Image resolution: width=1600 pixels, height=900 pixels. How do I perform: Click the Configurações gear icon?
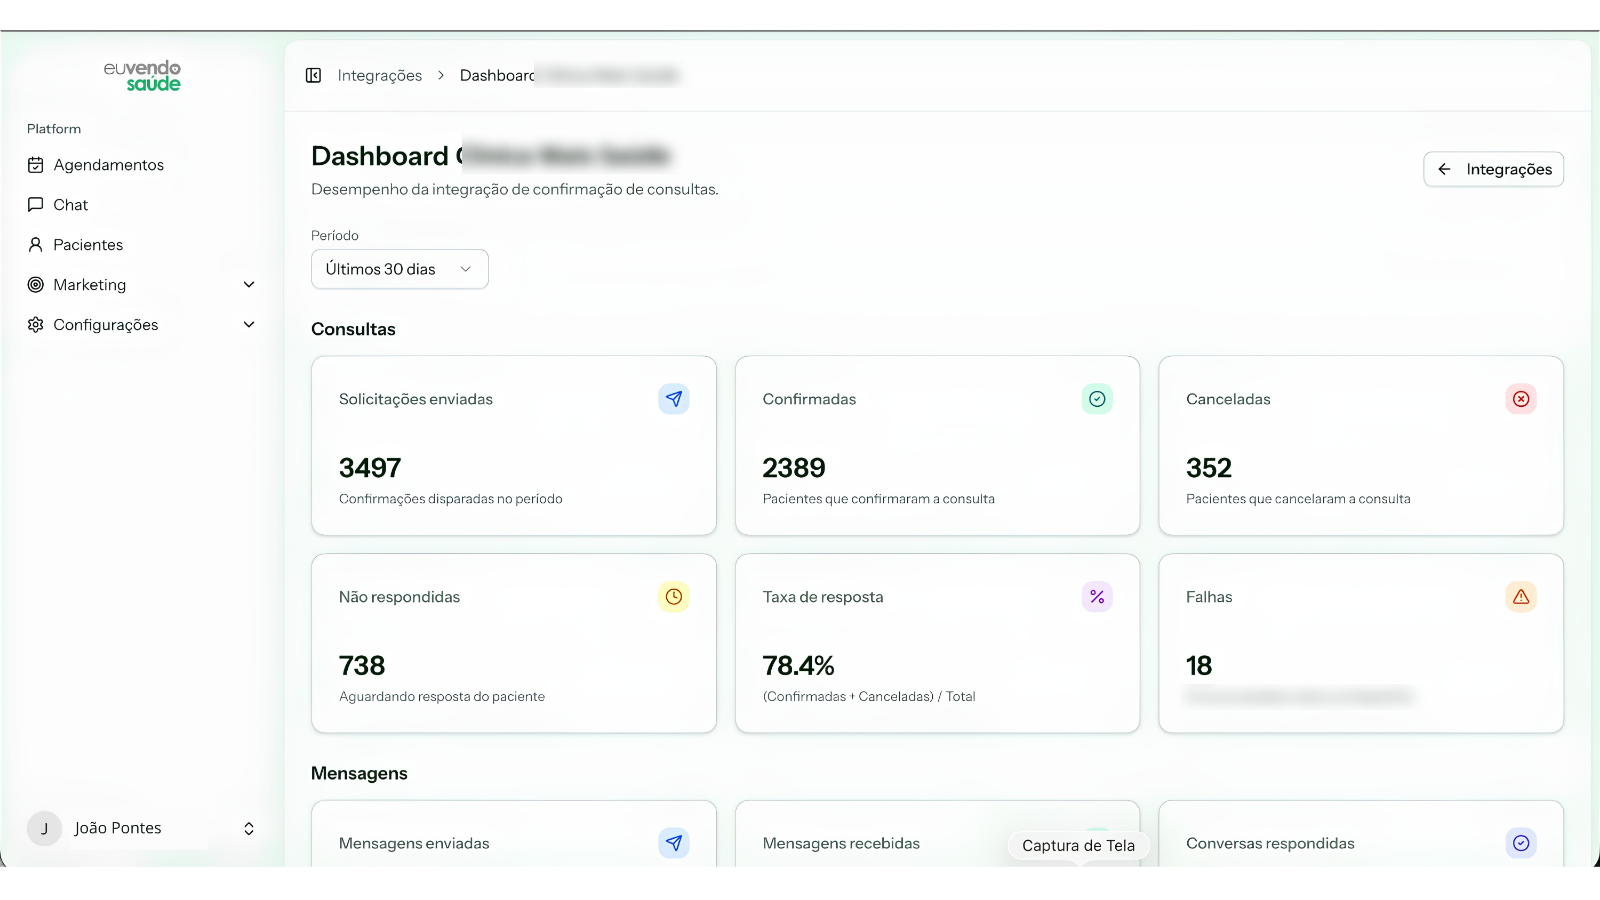click(x=36, y=325)
